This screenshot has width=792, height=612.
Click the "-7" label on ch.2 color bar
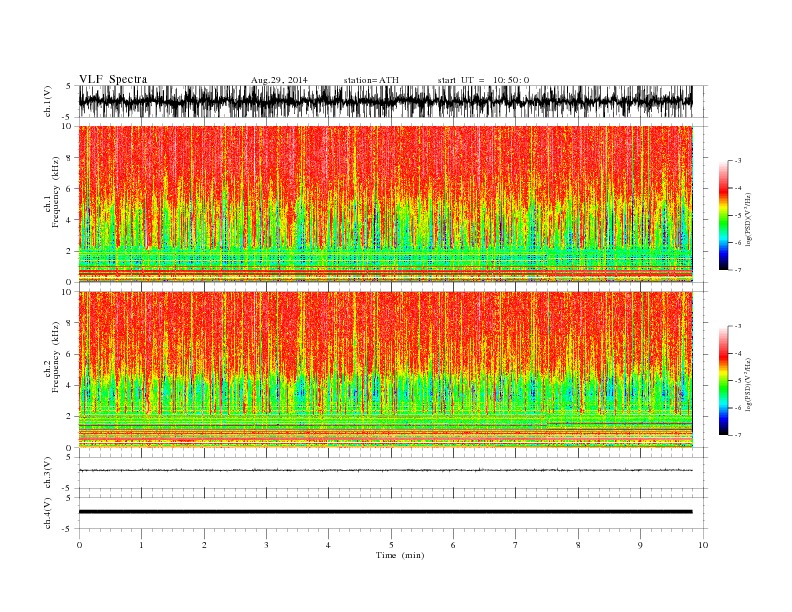pos(737,435)
